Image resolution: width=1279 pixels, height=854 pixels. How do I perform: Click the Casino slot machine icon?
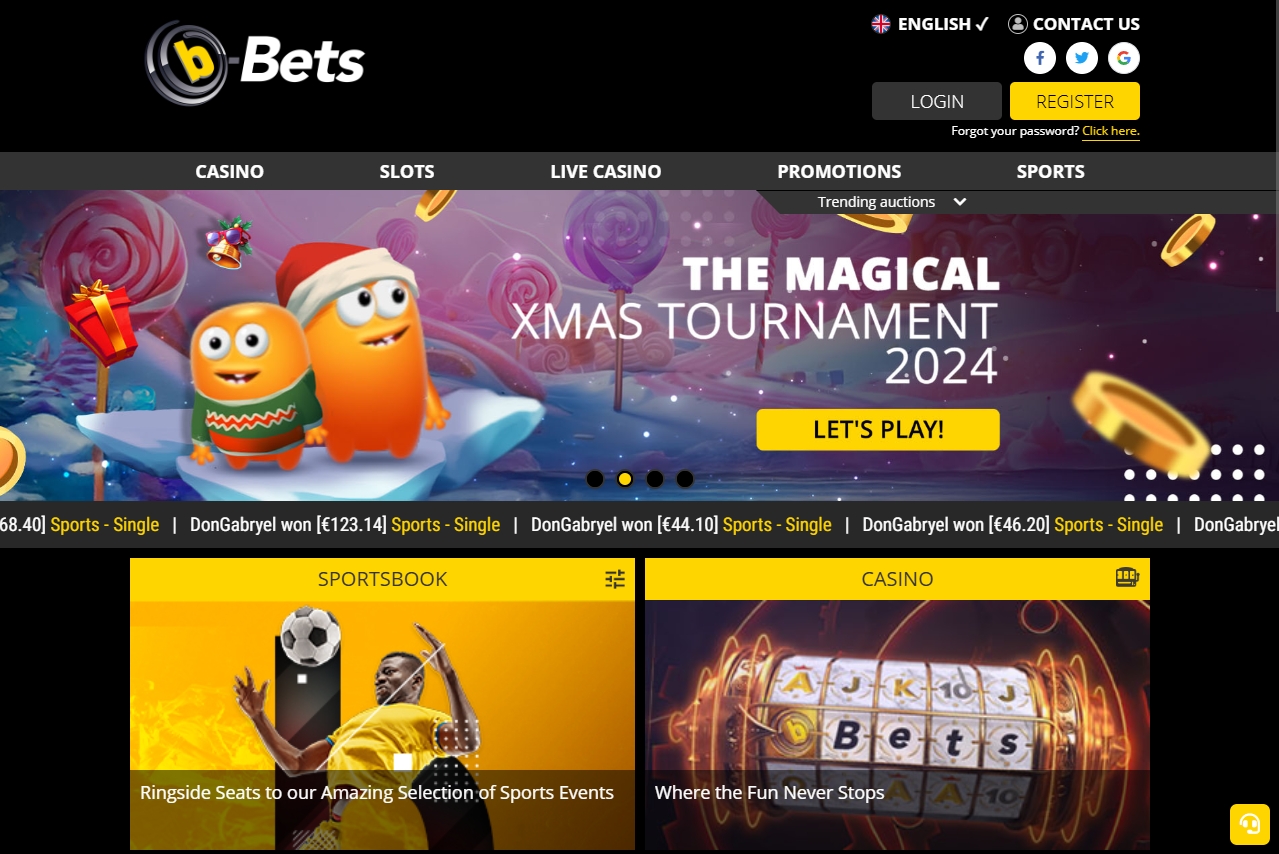pos(1127,578)
